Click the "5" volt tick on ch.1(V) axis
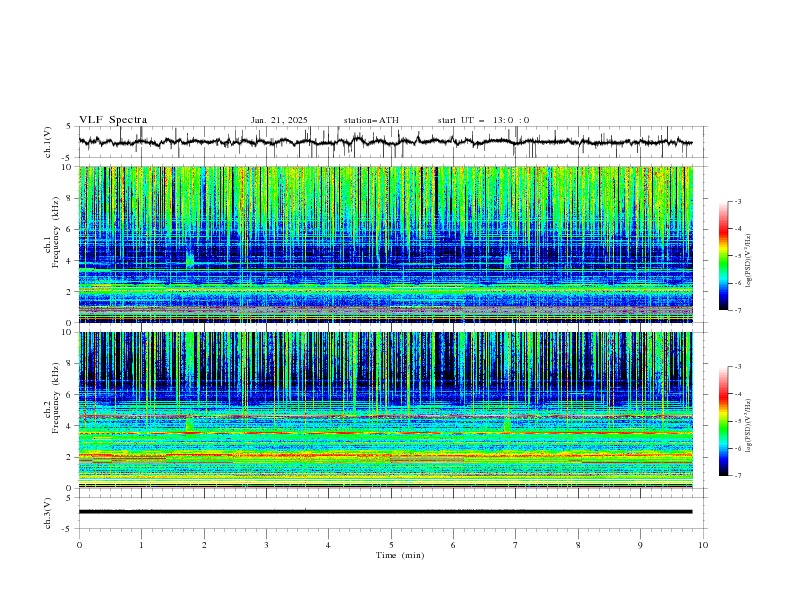 tap(69, 127)
